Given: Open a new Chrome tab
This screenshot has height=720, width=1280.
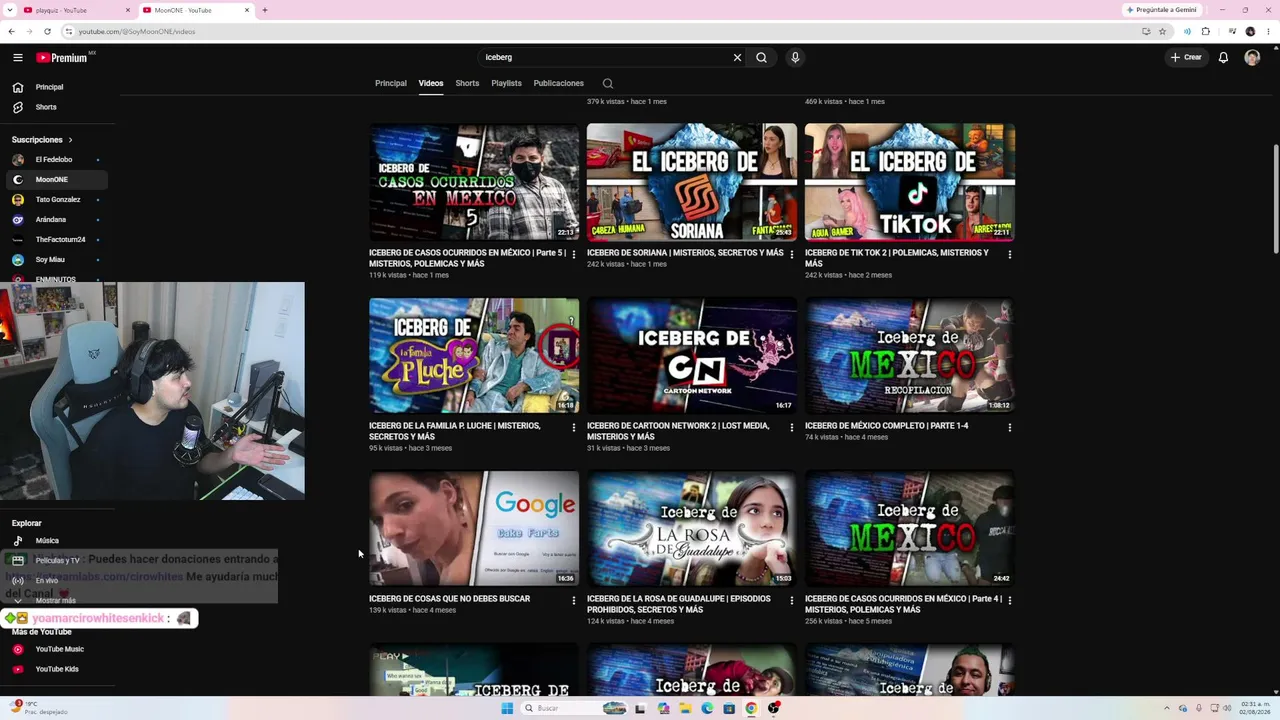Looking at the screenshot, I should [x=265, y=10].
